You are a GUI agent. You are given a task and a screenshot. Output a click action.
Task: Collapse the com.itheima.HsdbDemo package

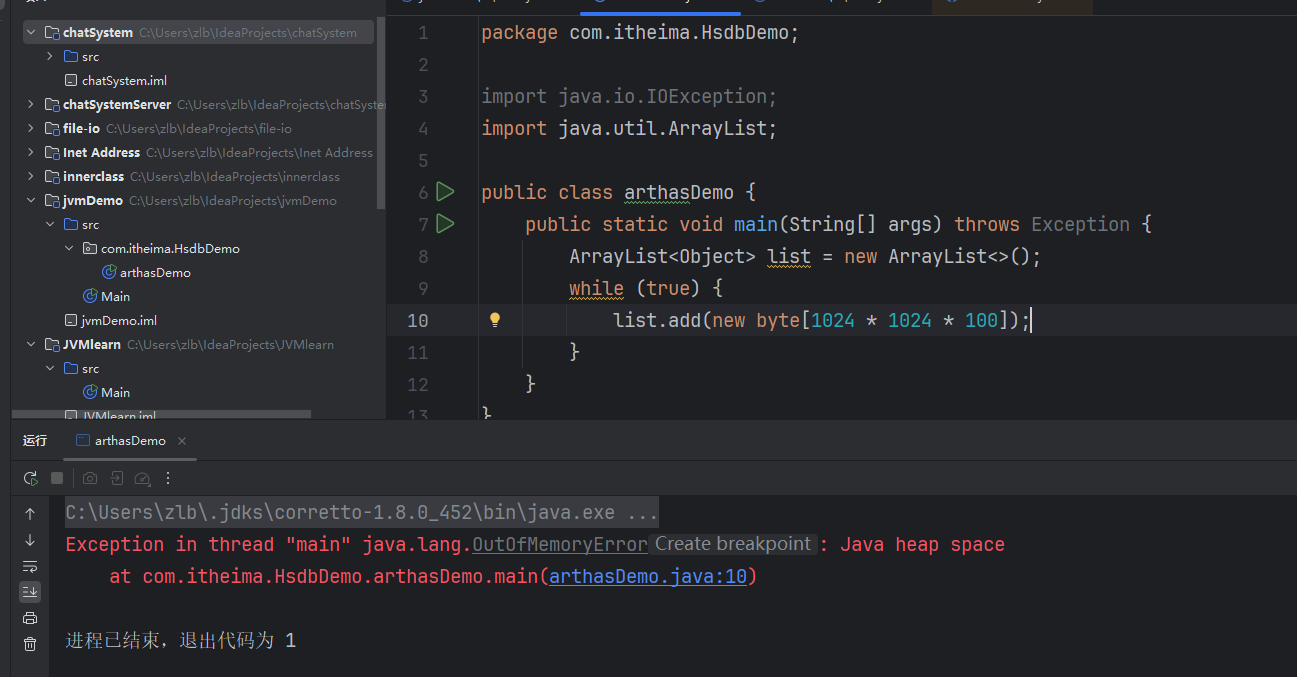pos(69,249)
